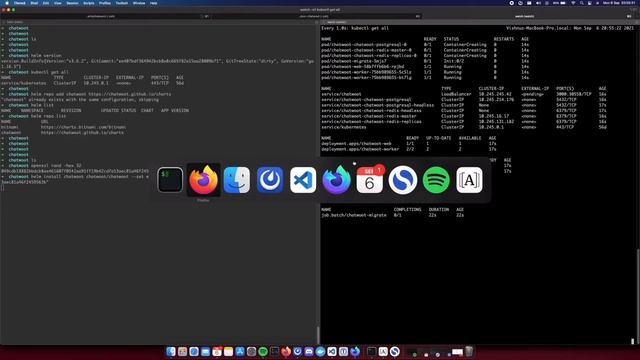Click the LoadBalancer type cell in watch pane
Image resolution: width=640 pixels, height=360 pixels.
[456, 94]
